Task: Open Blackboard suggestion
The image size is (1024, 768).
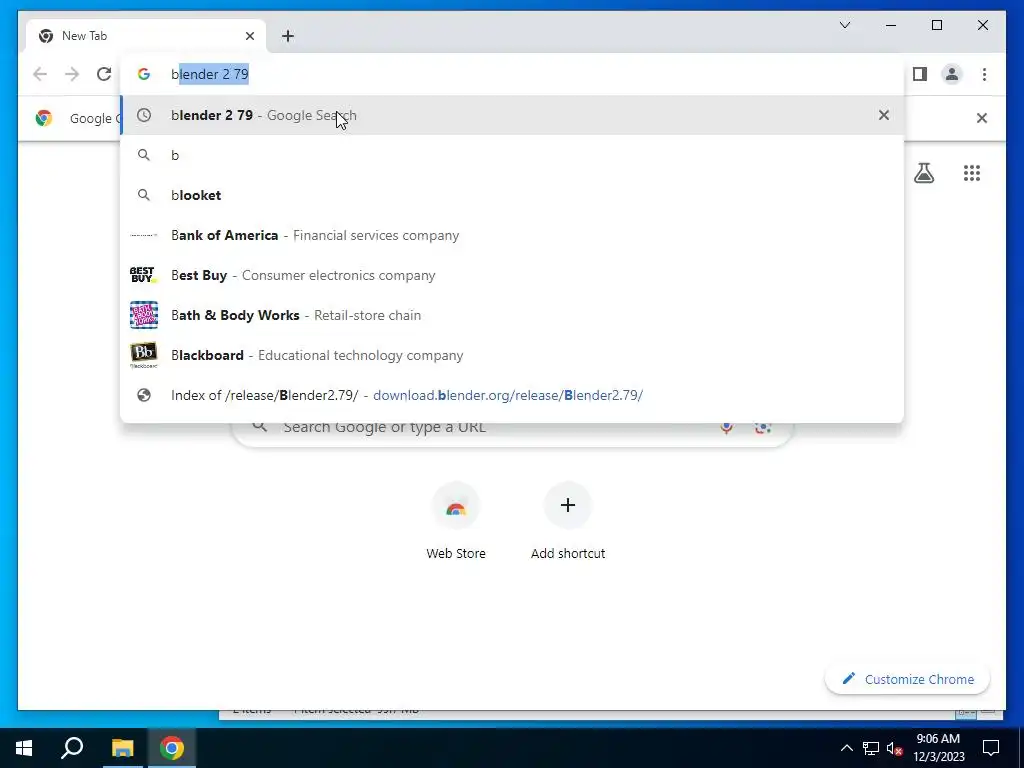Action: (512, 355)
